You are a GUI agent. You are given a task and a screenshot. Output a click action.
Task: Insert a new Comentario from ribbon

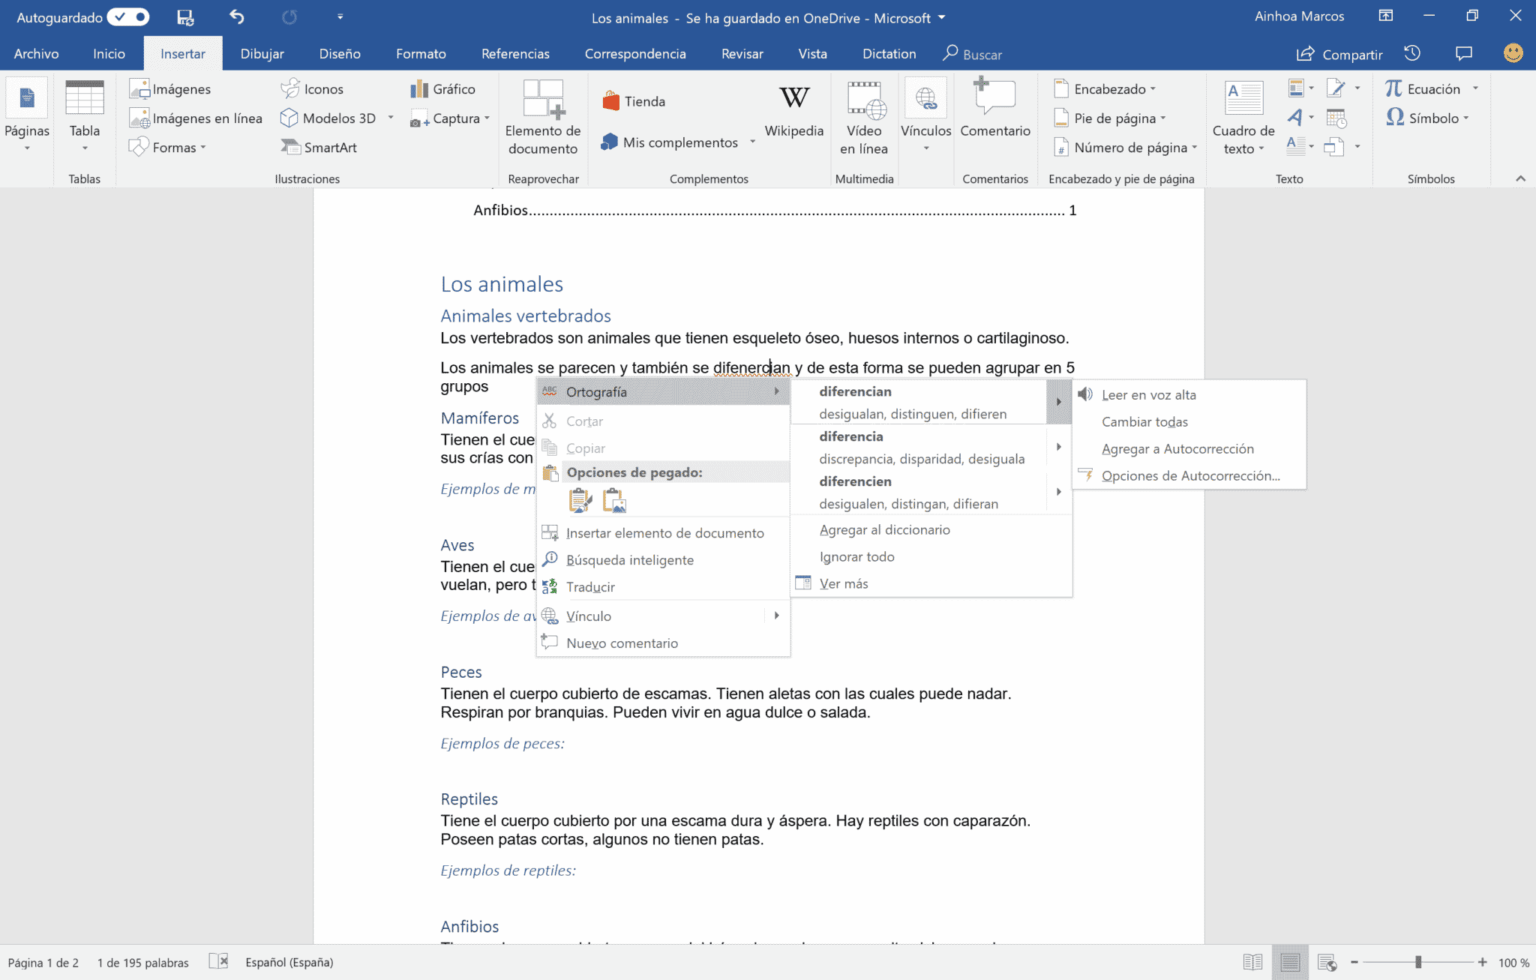coord(995,108)
